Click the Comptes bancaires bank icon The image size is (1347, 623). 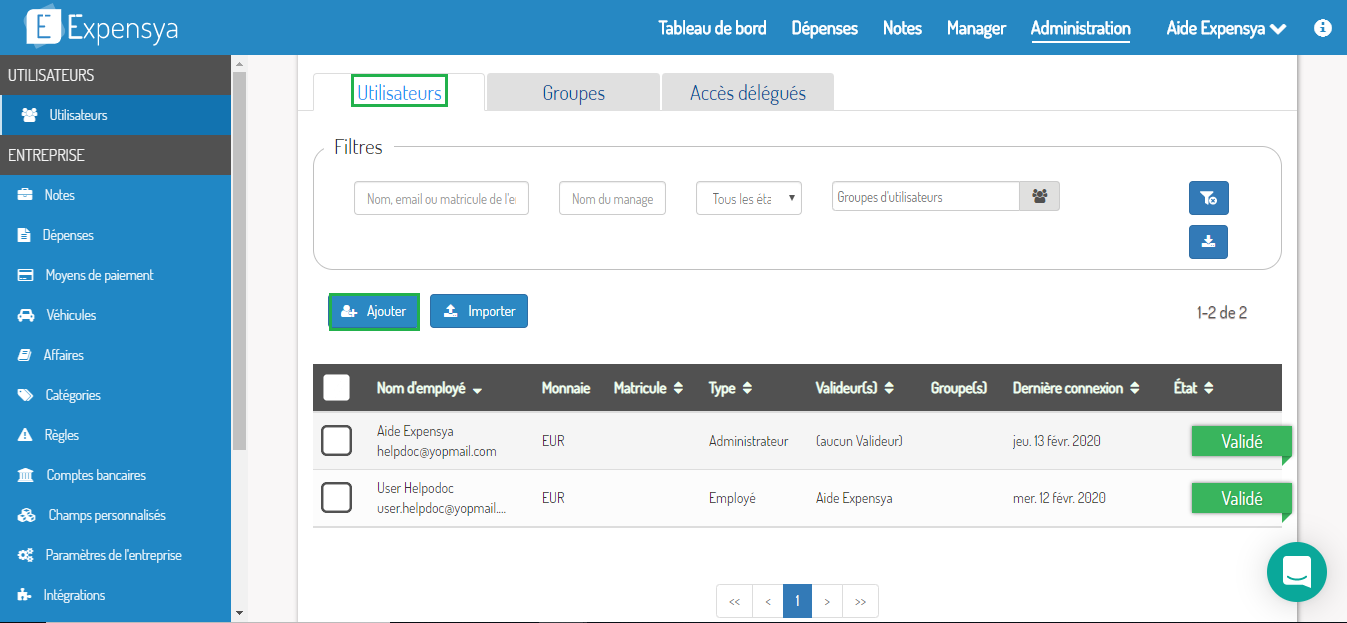pyautogui.click(x=25, y=475)
